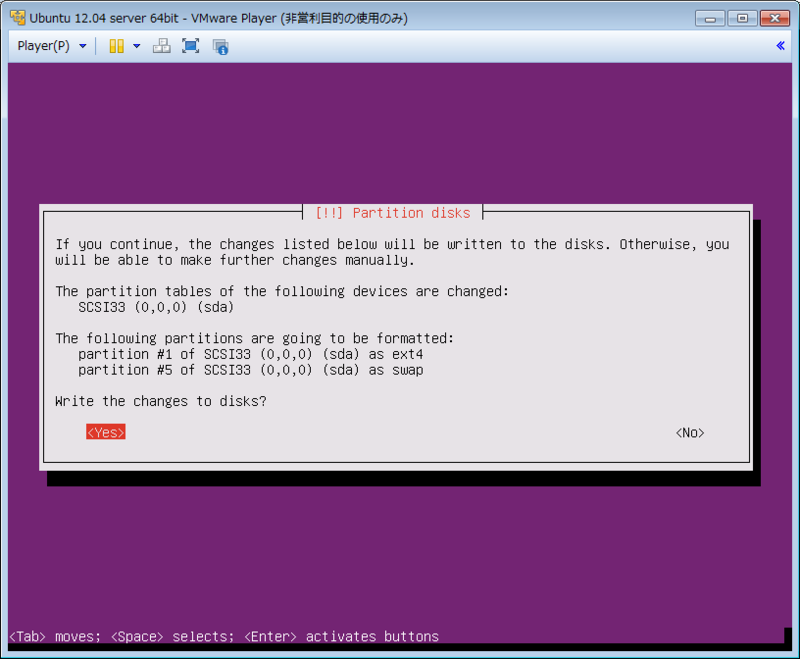Open the Player(P) menu
Screen dimensions: 800x659
click(x=51, y=46)
